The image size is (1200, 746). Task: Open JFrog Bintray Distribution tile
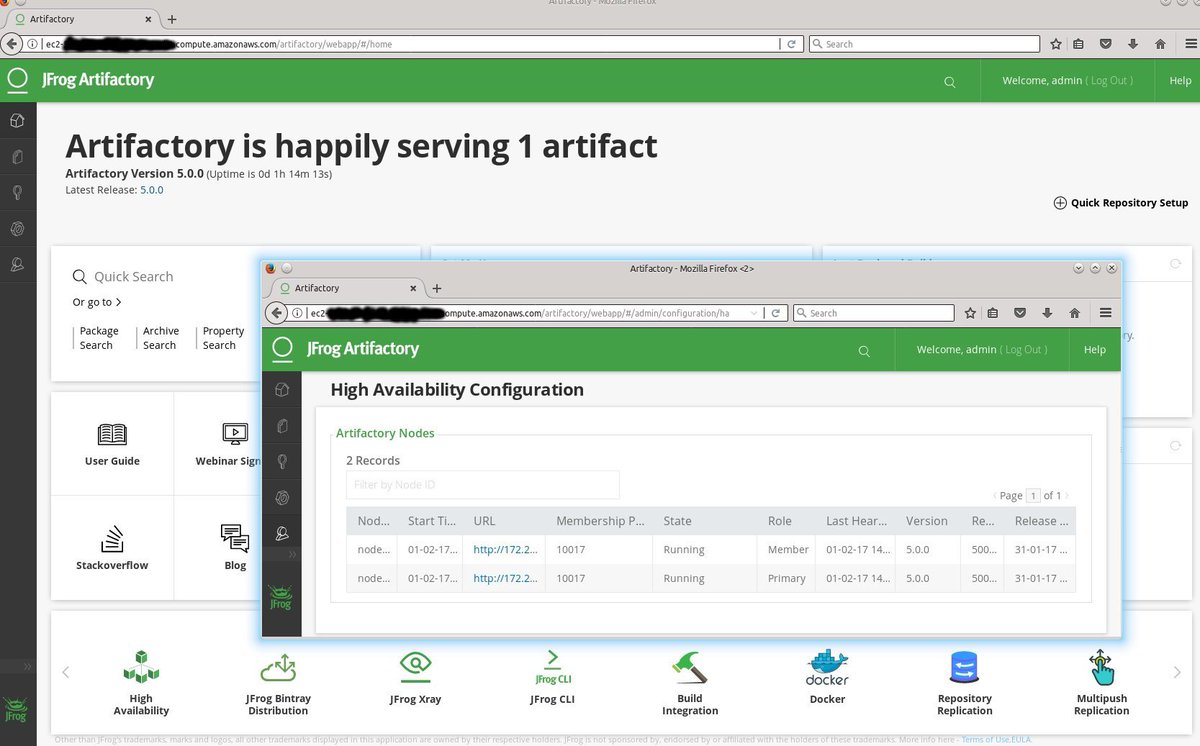pos(278,681)
